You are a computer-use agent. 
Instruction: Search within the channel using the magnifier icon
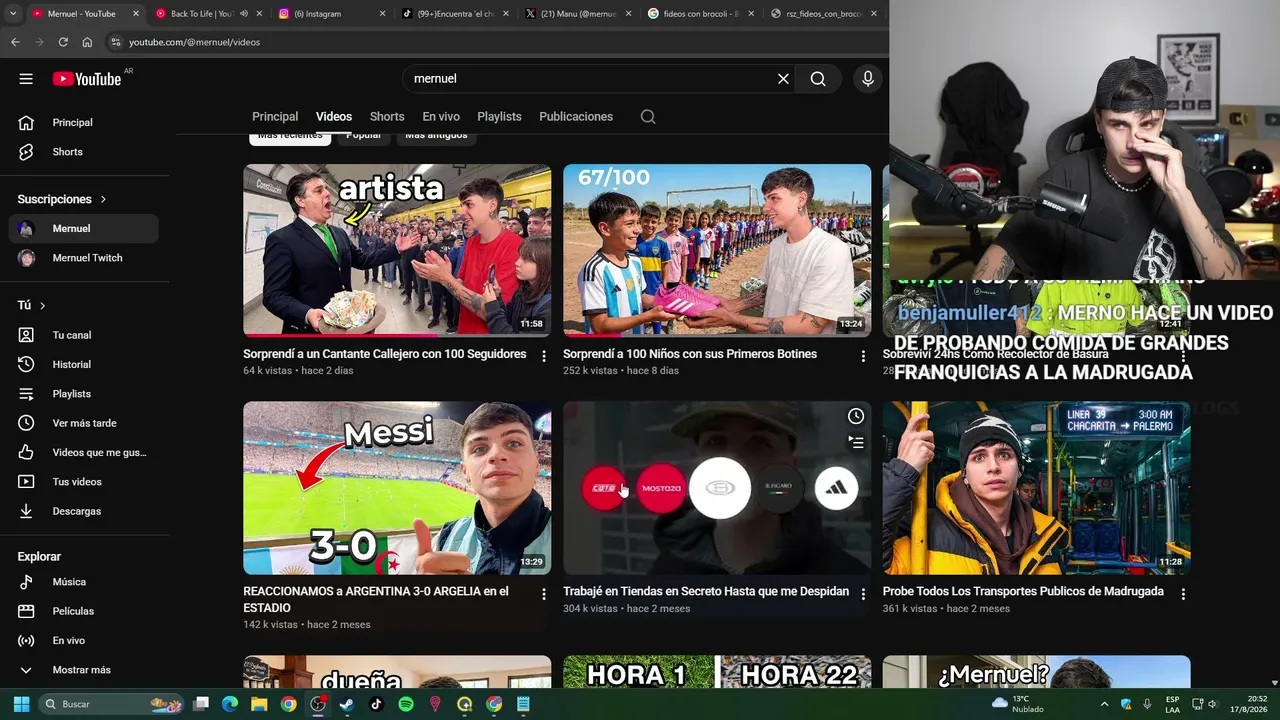coord(648,117)
